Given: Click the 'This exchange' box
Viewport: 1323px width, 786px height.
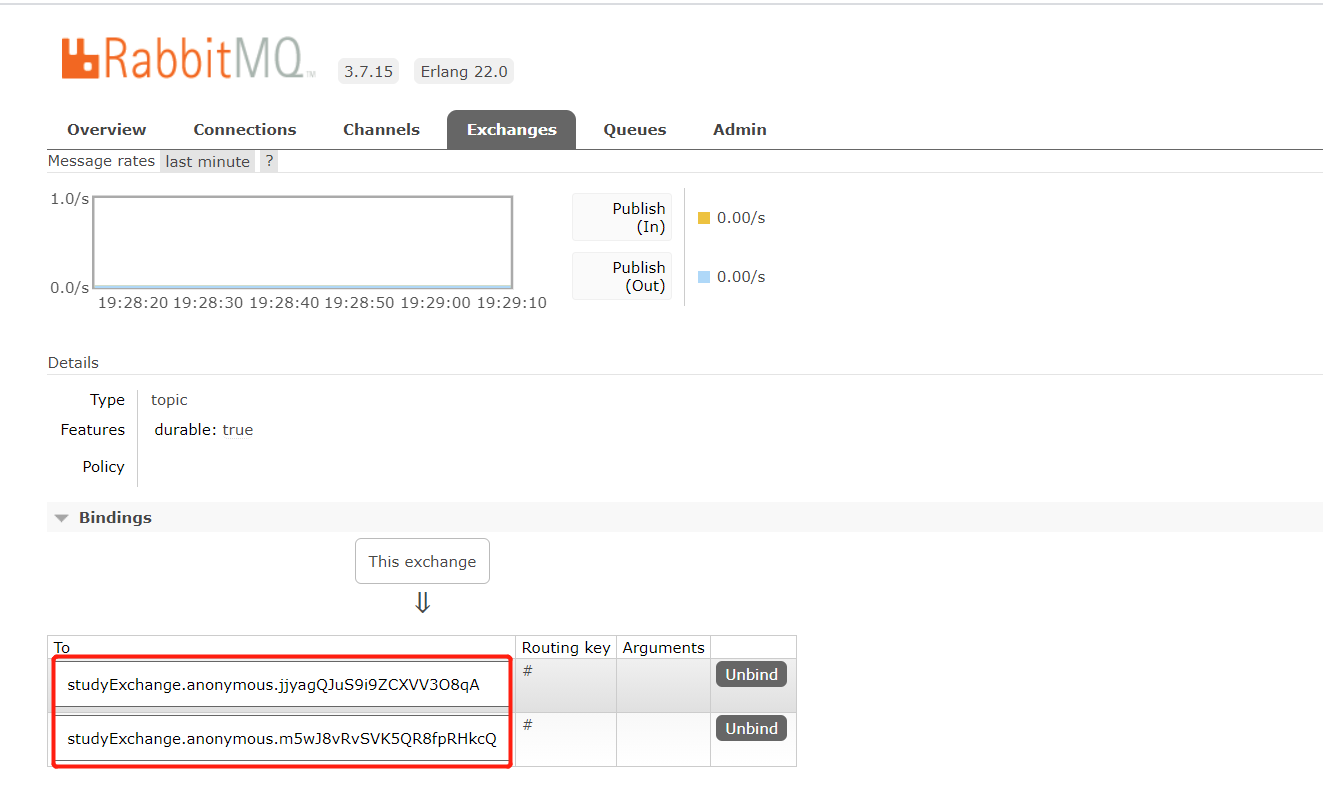Looking at the screenshot, I should (422, 561).
